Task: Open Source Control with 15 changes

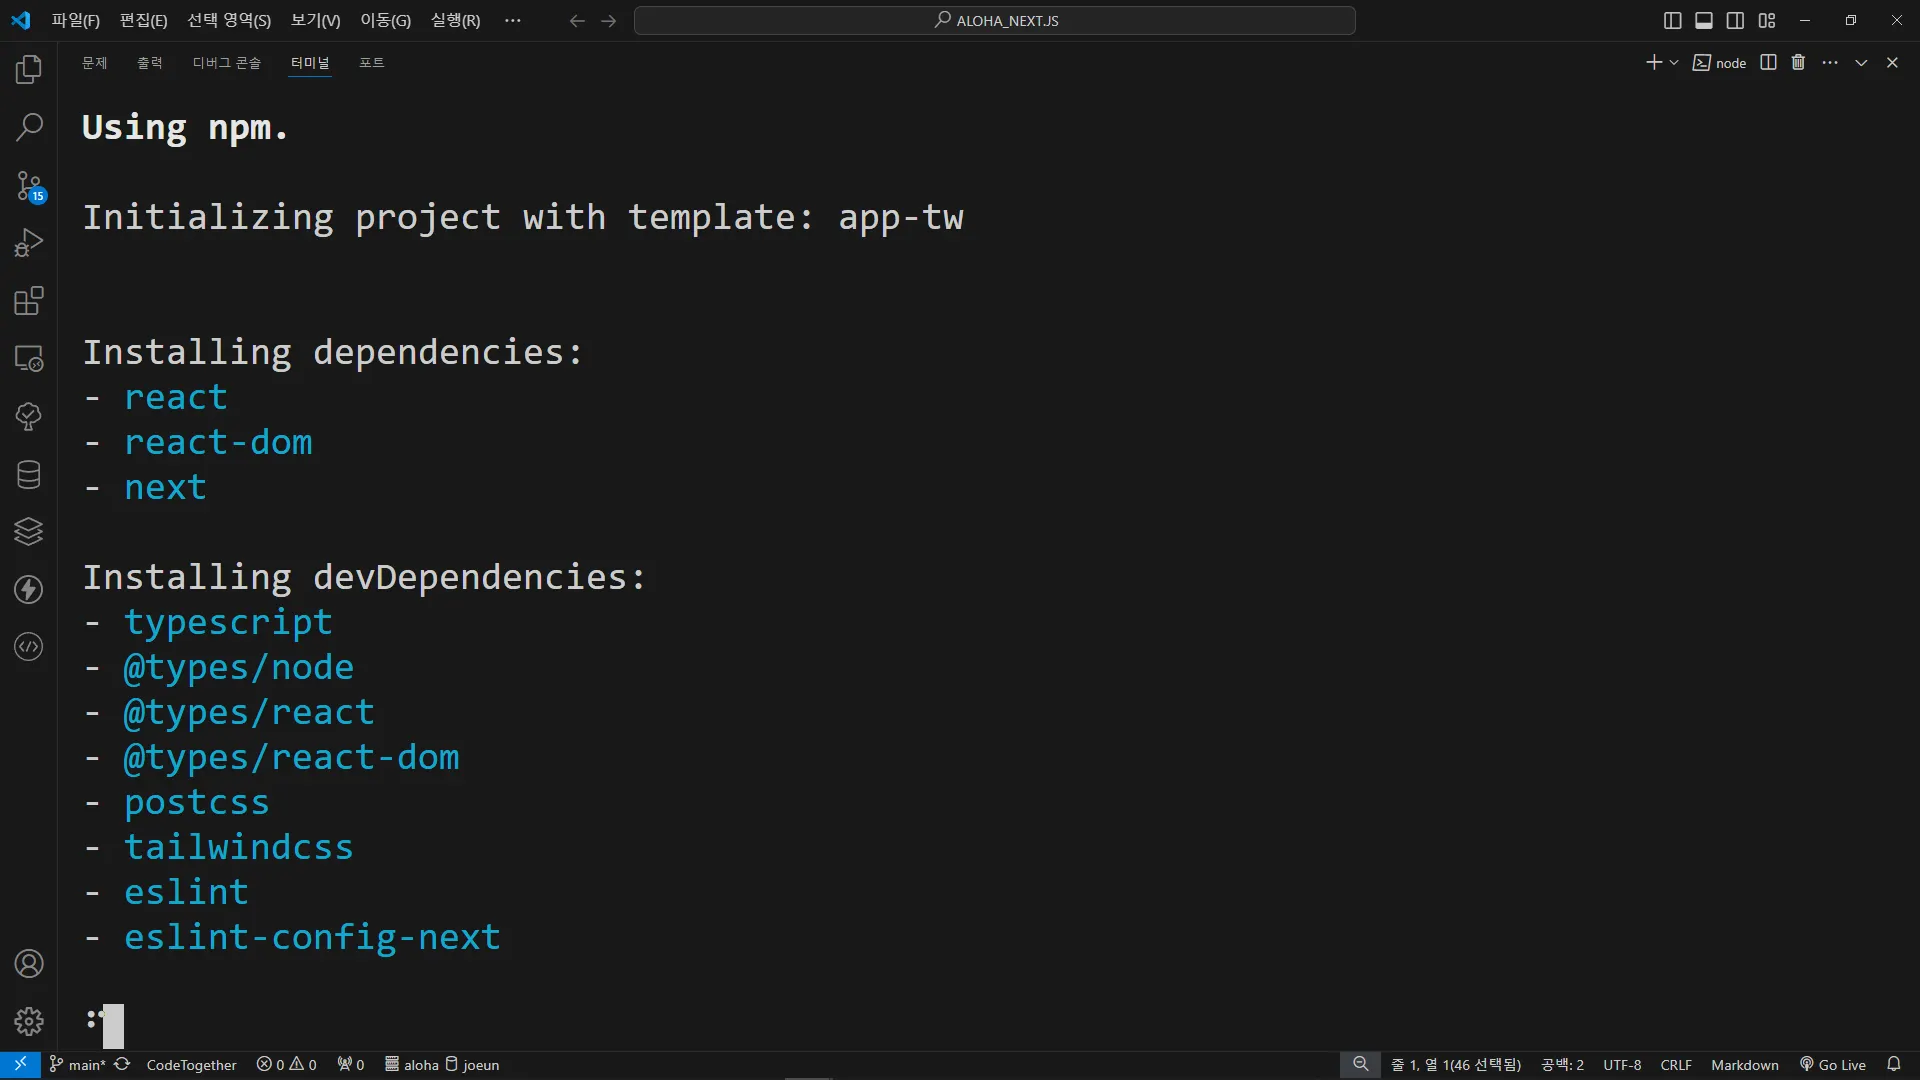Action: point(29,185)
